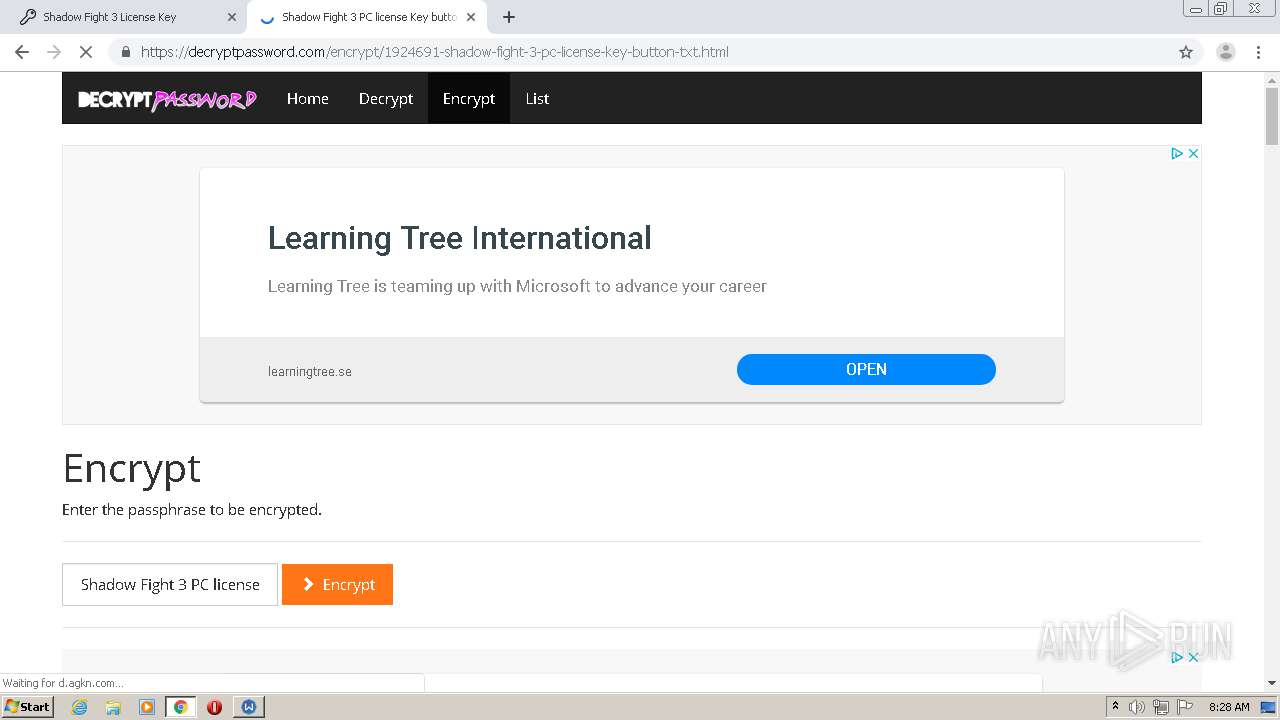
Task: Go back to the previous page
Action: pyautogui.click(x=22, y=52)
